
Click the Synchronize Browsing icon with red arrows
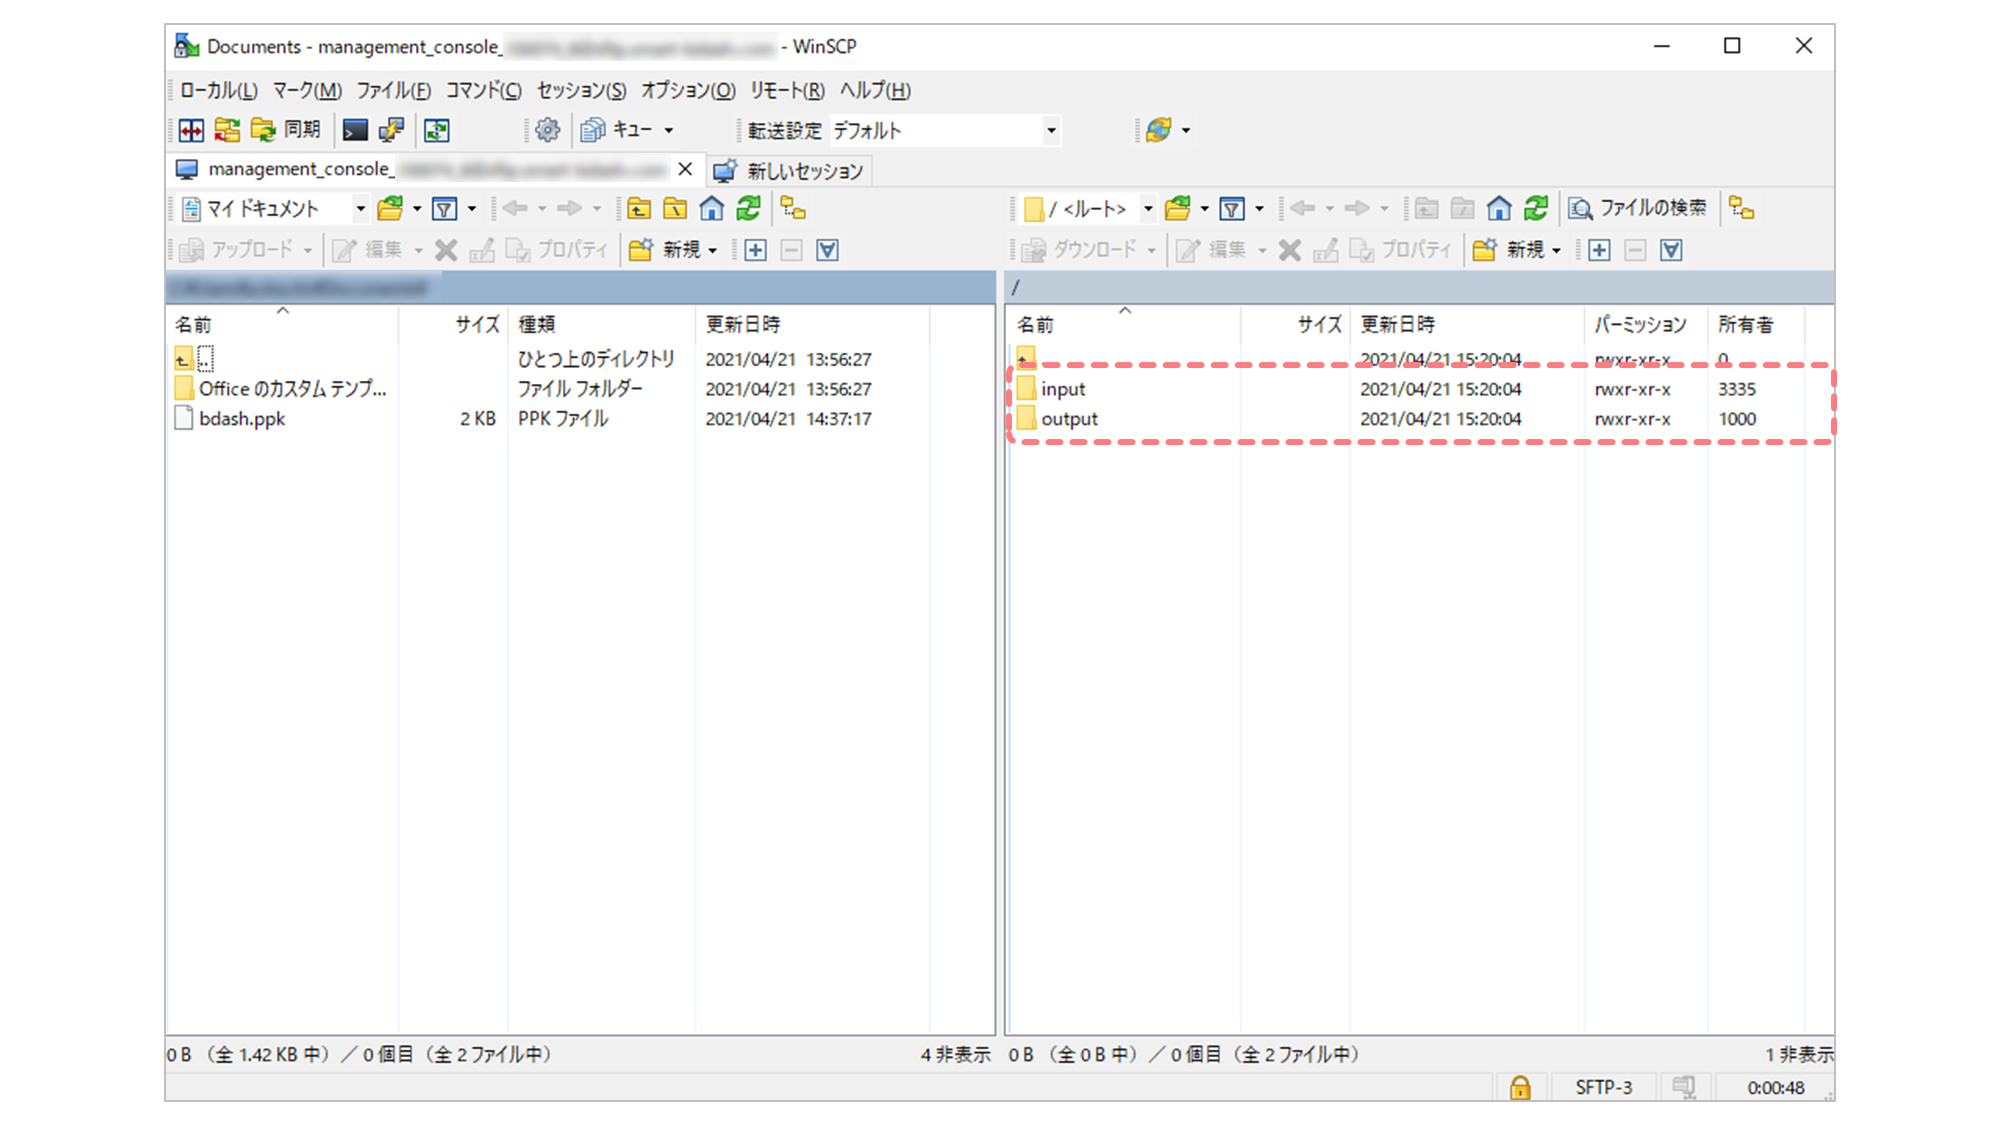click(227, 130)
